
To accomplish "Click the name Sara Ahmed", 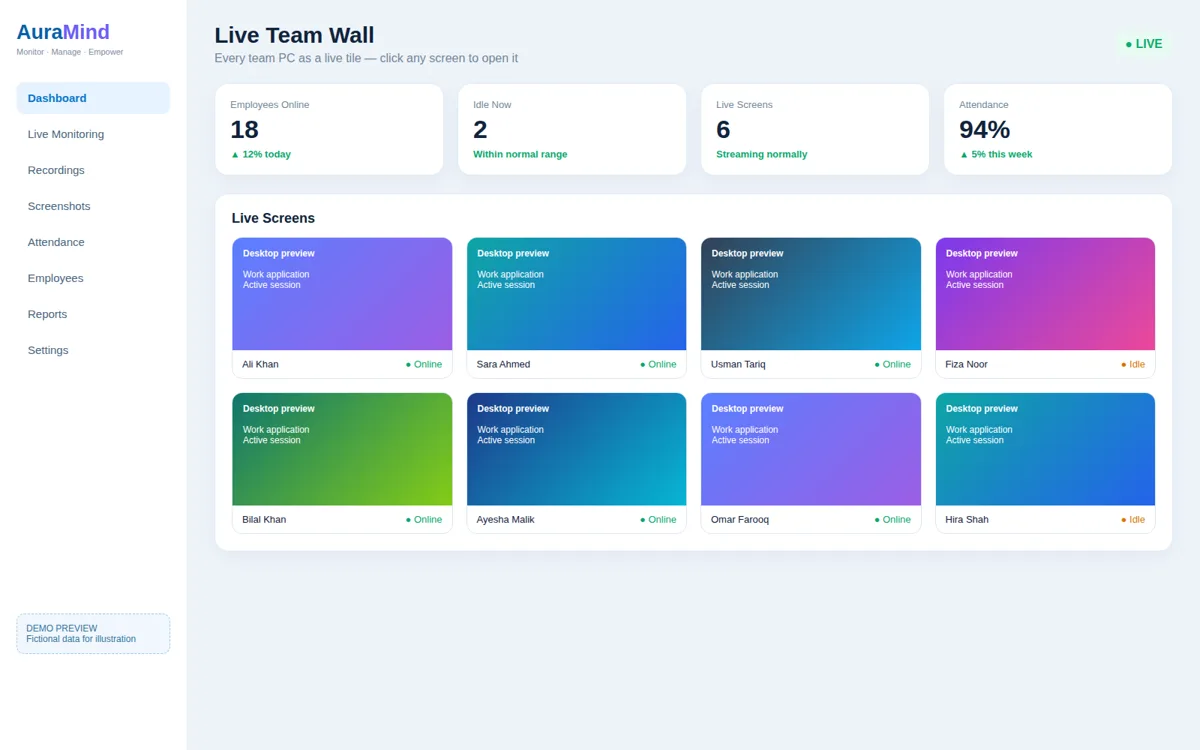I will 503,364.
